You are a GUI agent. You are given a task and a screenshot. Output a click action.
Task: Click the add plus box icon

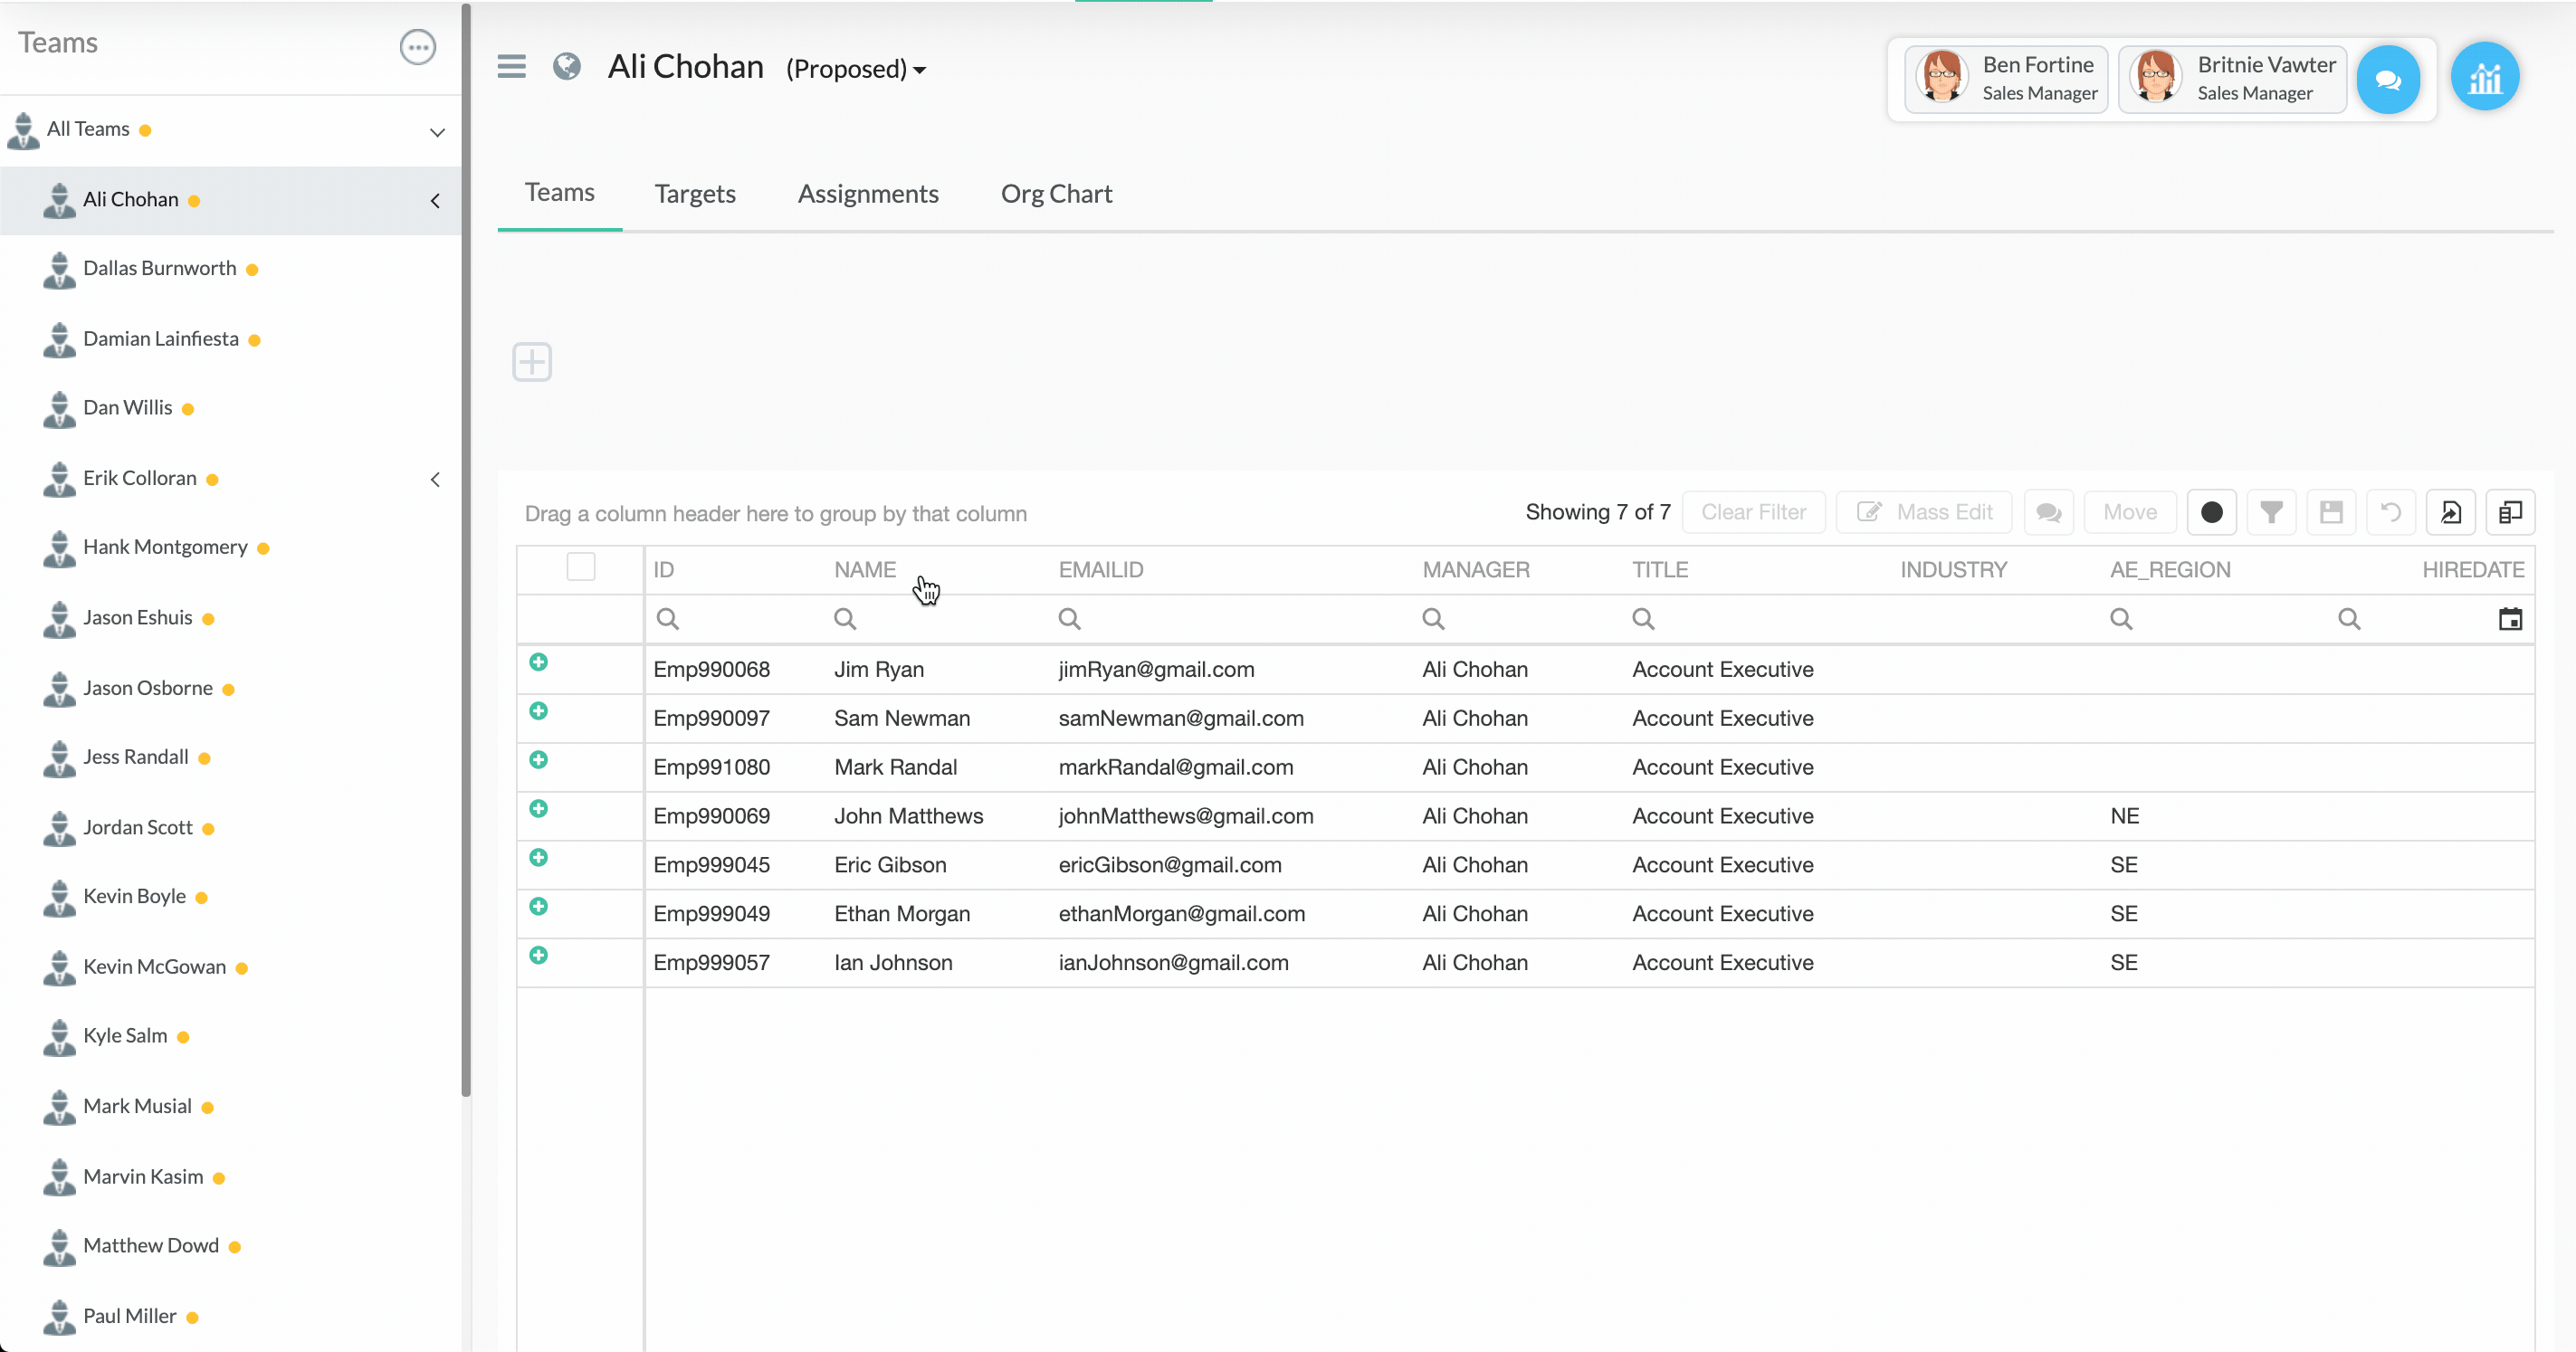(532, 362)
